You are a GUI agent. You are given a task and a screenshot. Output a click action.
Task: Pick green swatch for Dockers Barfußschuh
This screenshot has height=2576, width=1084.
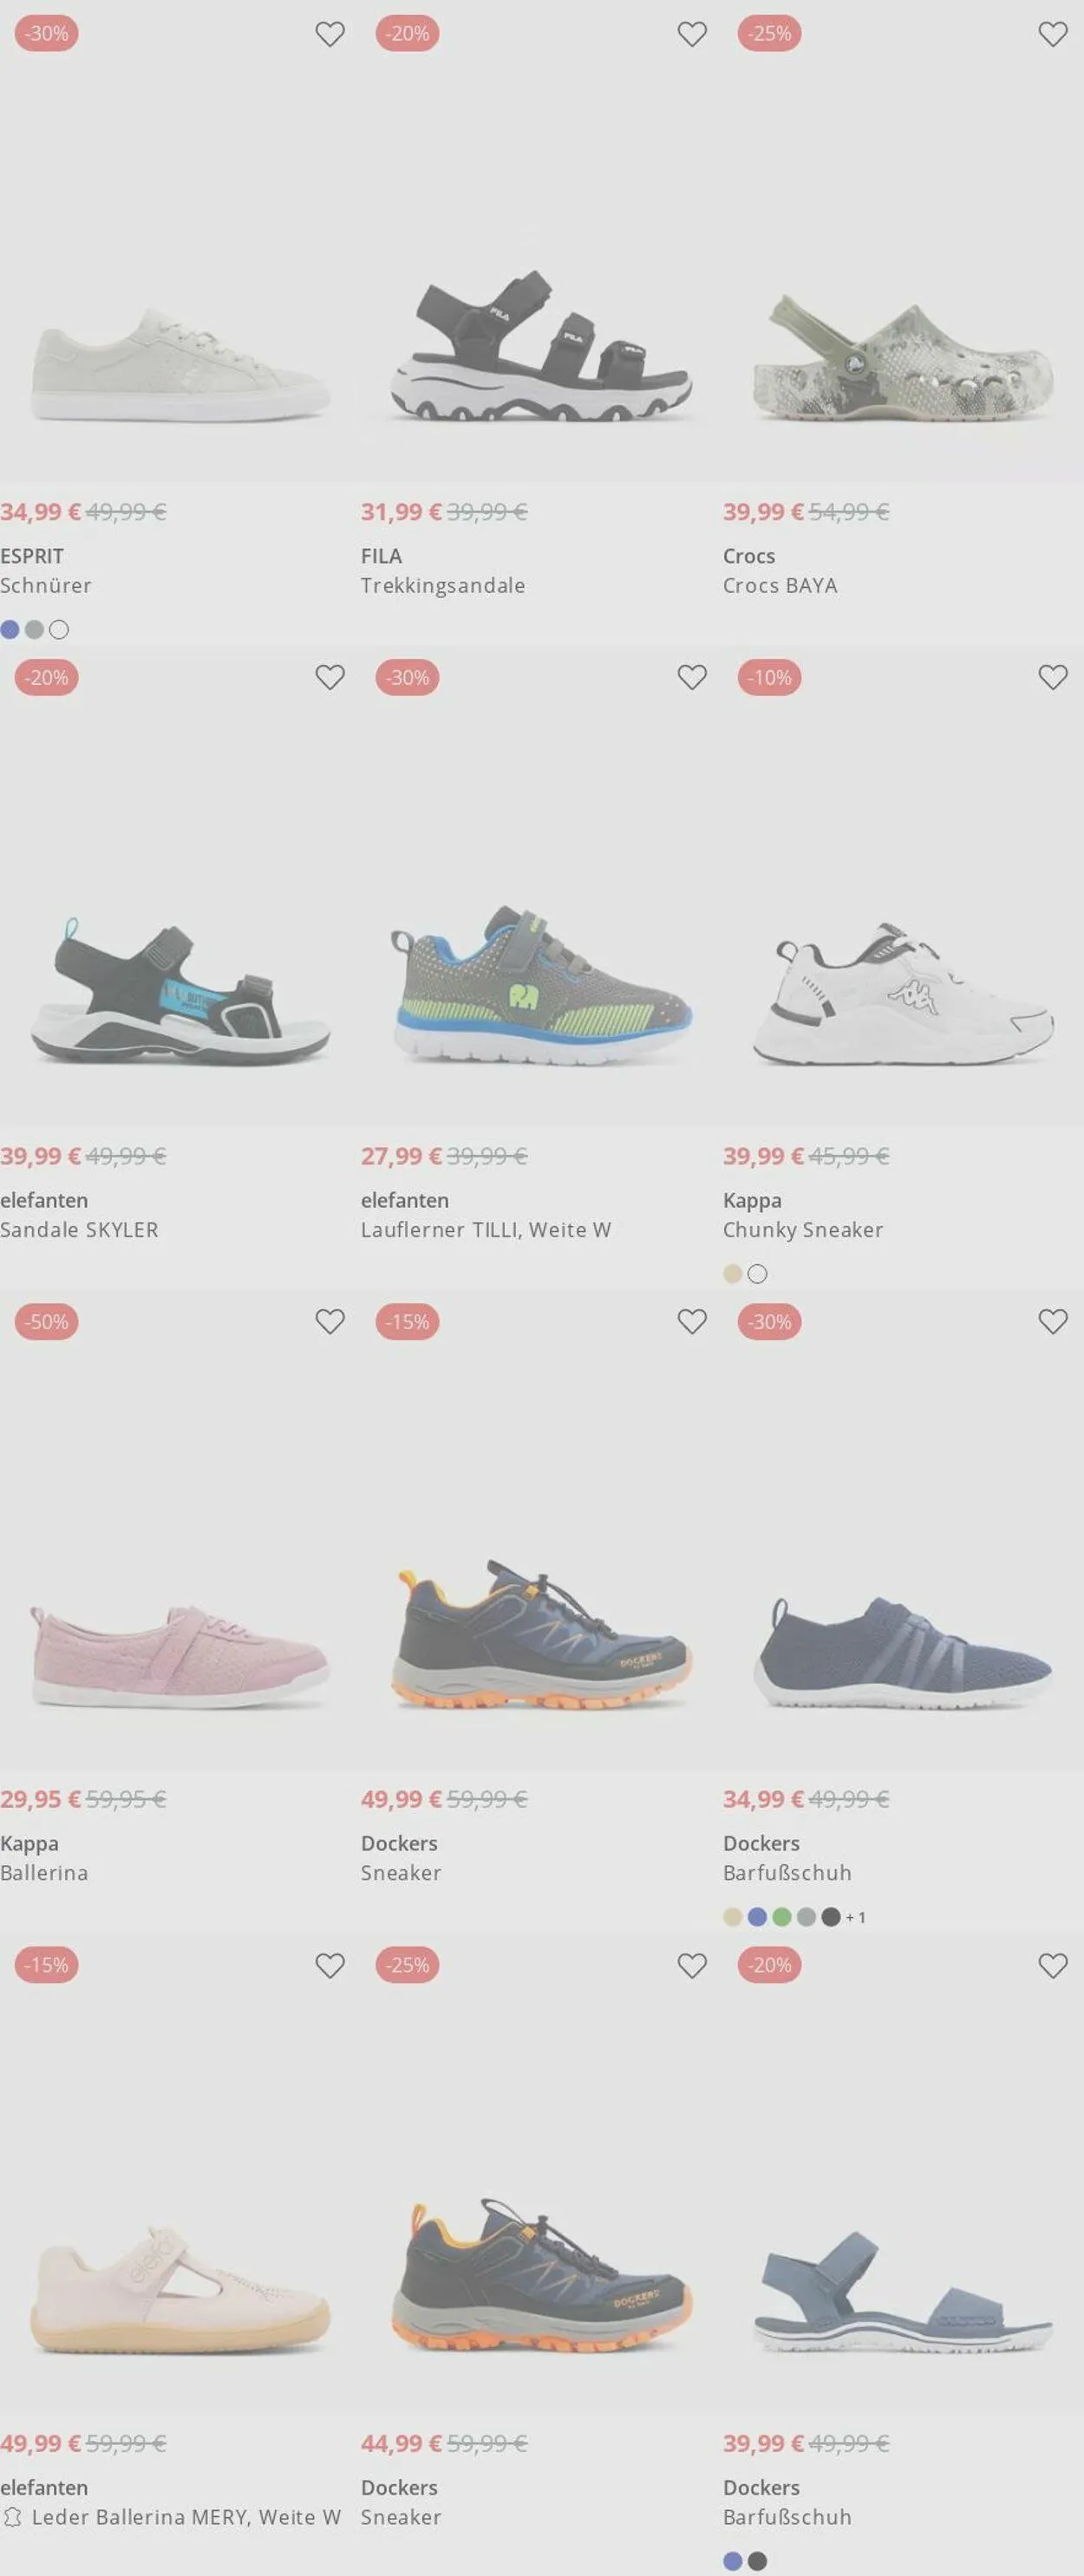point(782,1917)
